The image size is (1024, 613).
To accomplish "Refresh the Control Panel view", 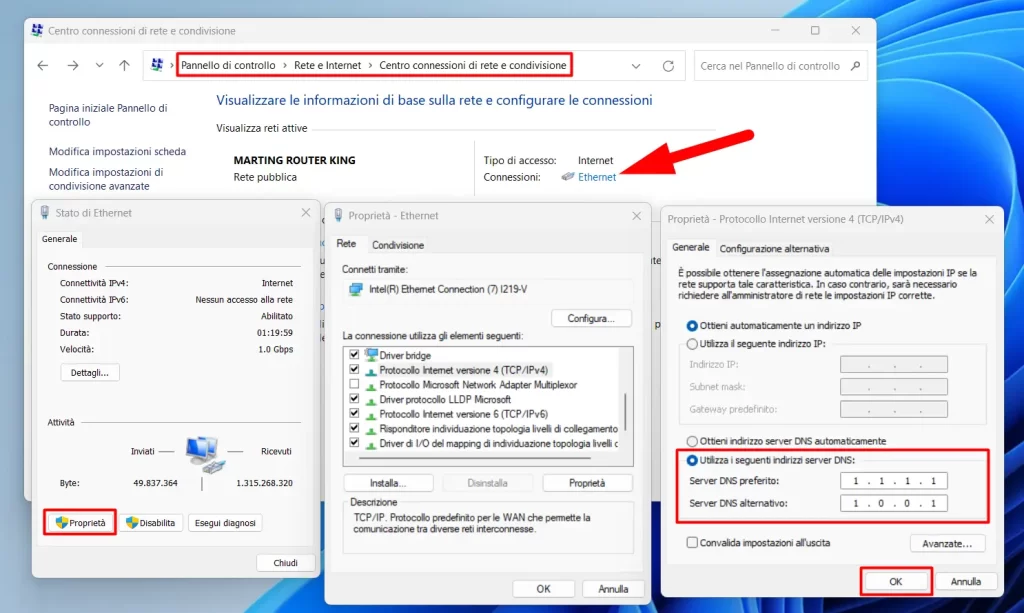I will (x=668, y=66).
